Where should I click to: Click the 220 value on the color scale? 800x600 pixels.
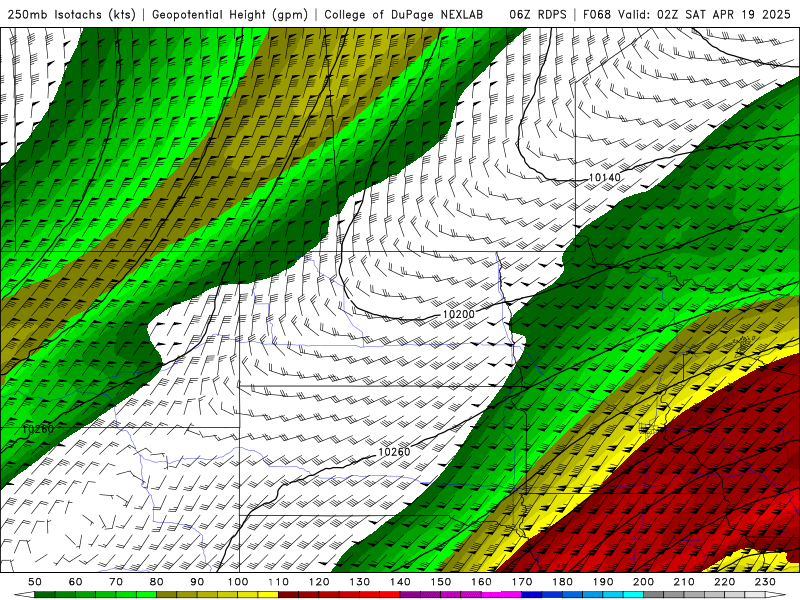(x=724, y=582)
